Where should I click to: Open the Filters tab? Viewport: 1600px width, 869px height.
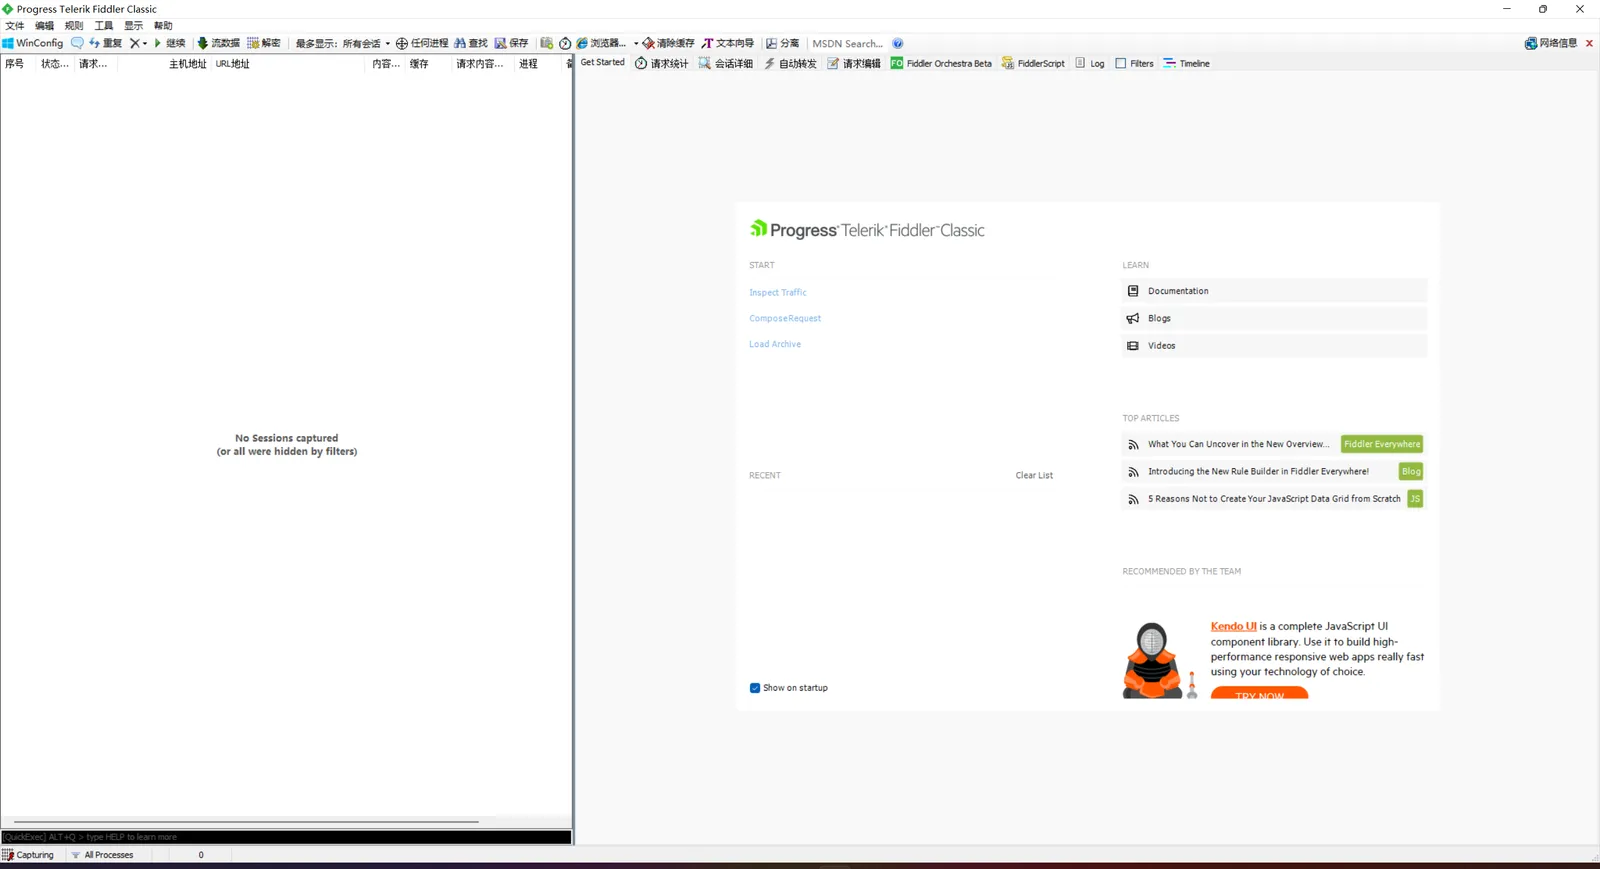tap(1134, 63)
